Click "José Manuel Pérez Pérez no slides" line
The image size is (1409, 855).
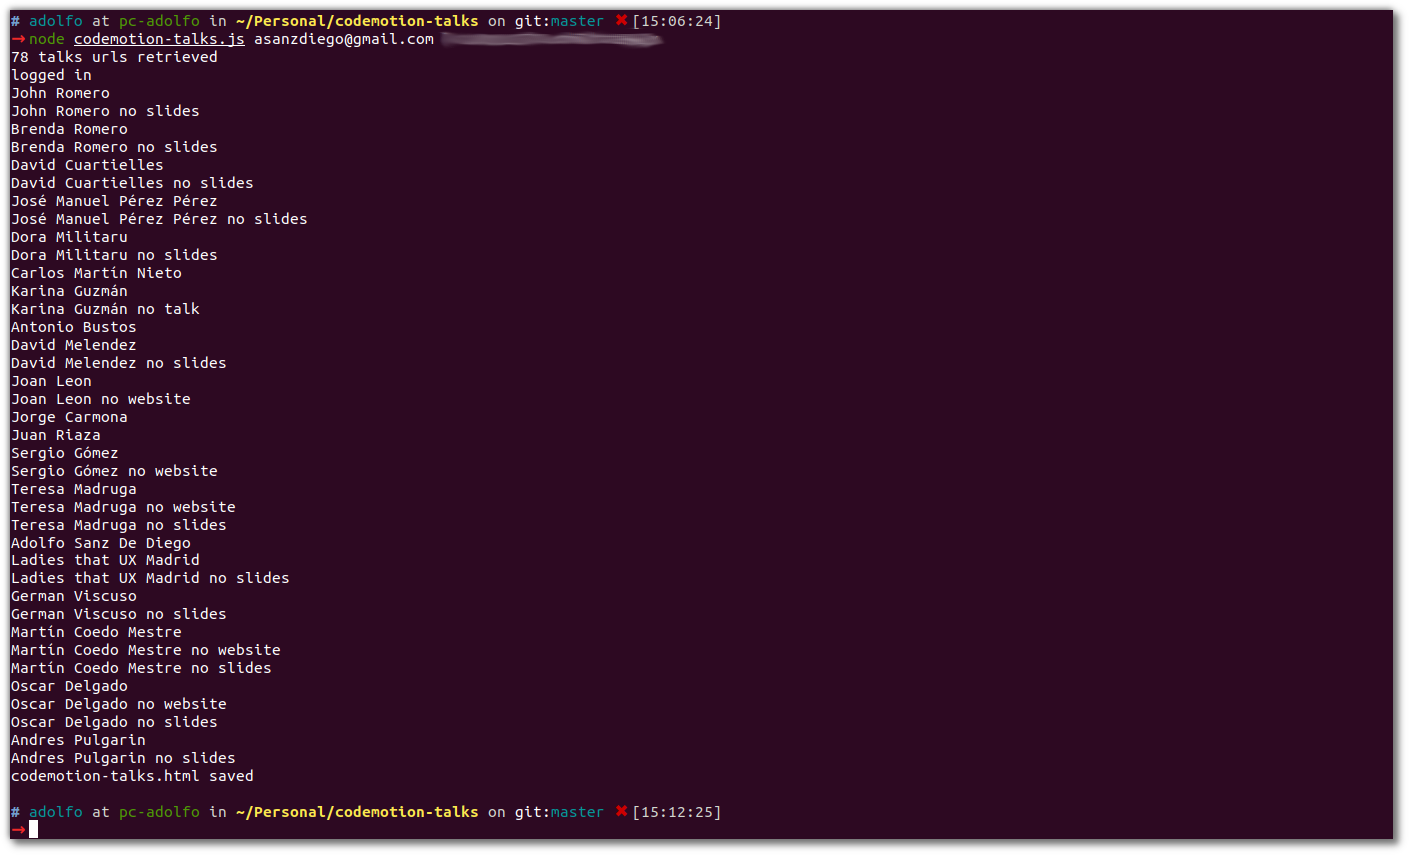click(x=159, y=219)
